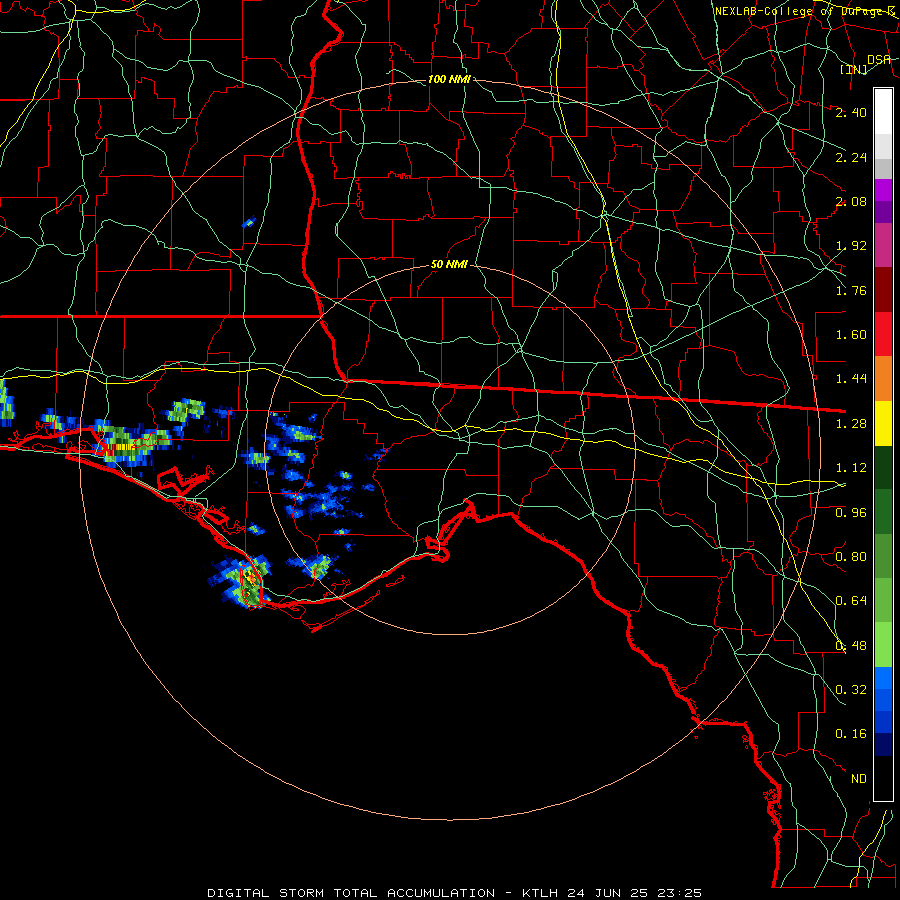Viewport: 900px width, 900px height.
Task: Select the light blue swatch above 0.32
Action: point(883,678)
